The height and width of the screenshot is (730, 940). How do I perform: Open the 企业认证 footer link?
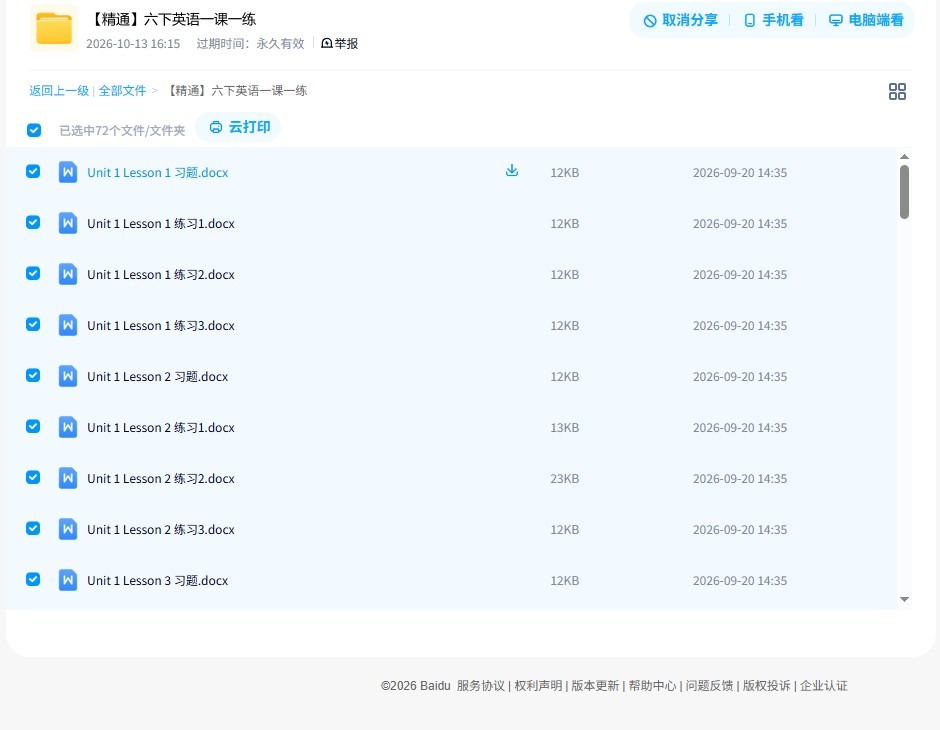coord(824,686)
